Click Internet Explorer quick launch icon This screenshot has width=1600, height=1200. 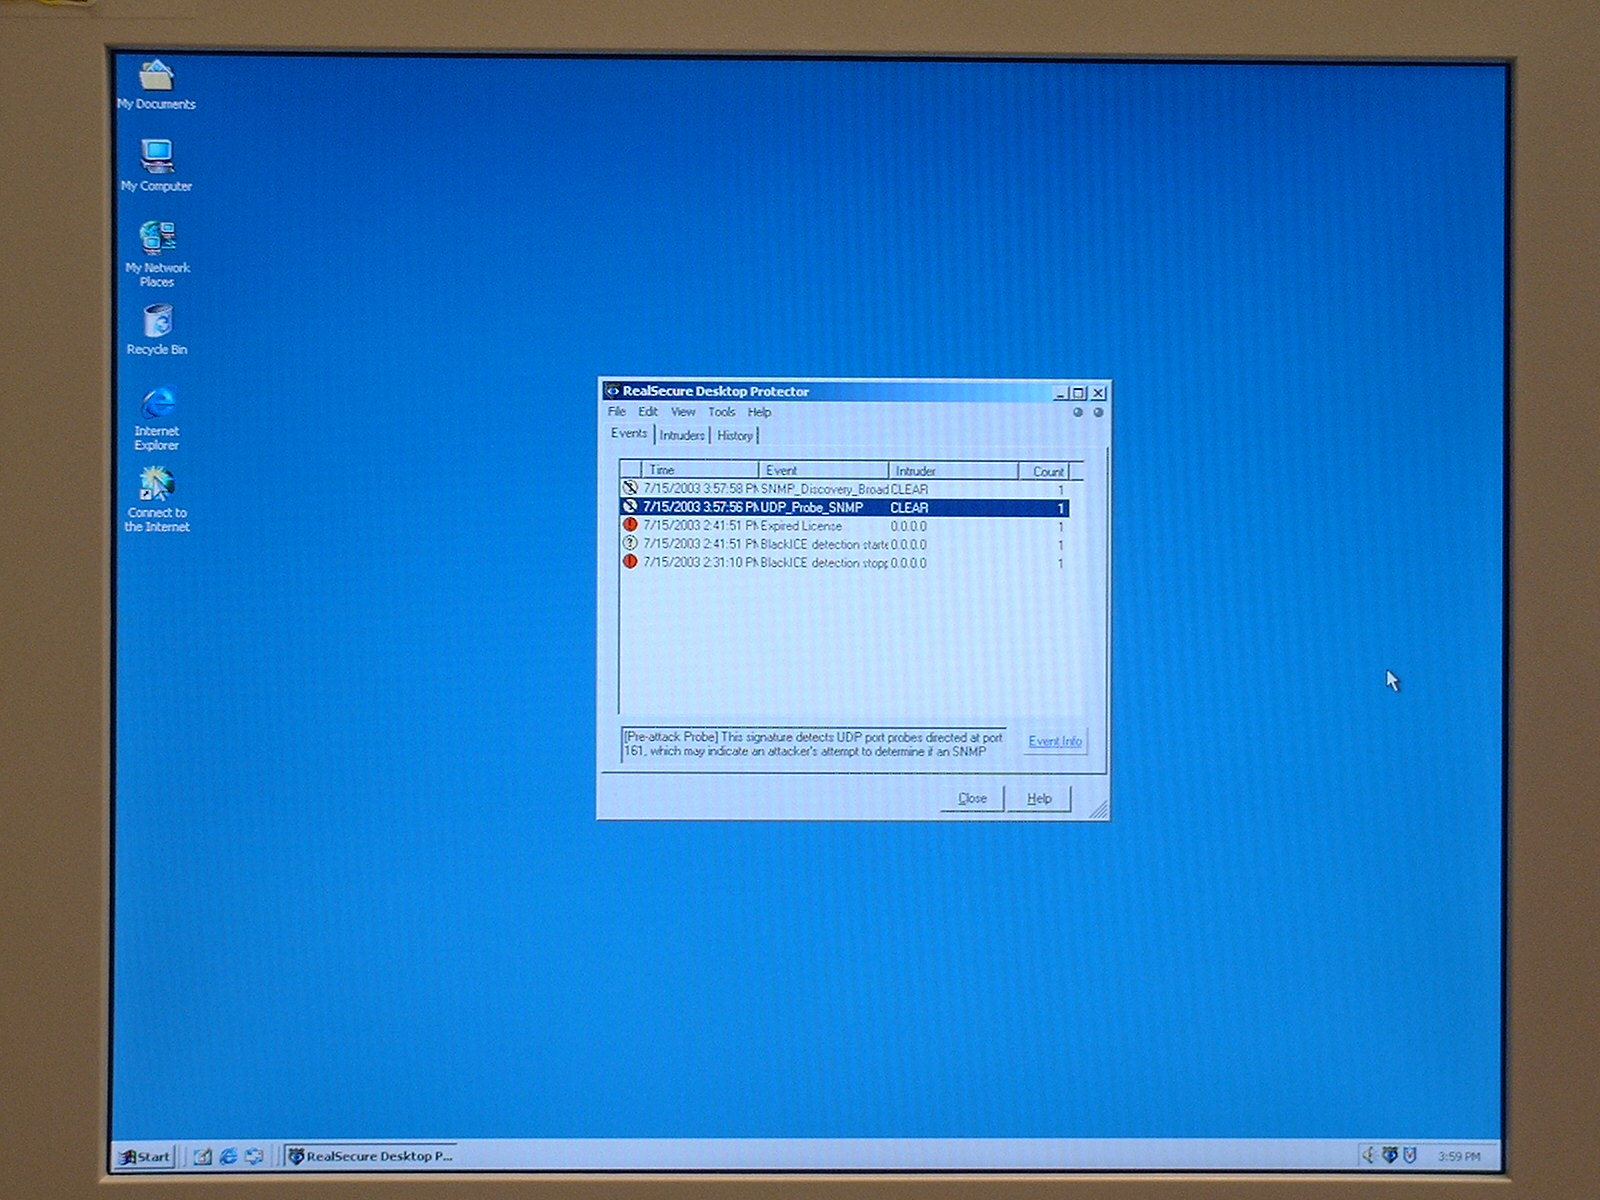click(228, 1156)
